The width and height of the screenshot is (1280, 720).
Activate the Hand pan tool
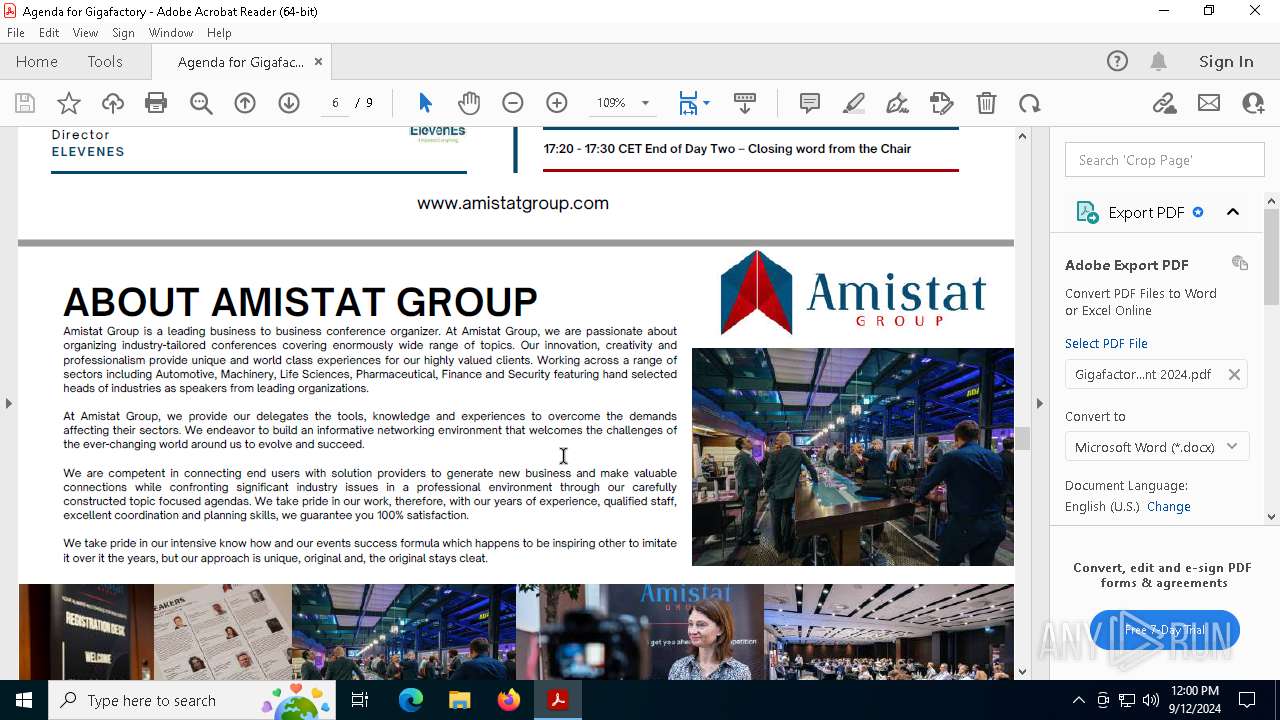coord(469,103)
